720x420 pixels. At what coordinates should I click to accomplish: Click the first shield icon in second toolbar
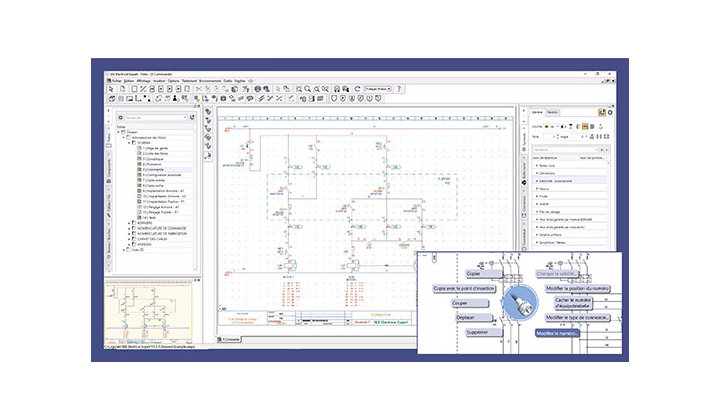[334, 98]
